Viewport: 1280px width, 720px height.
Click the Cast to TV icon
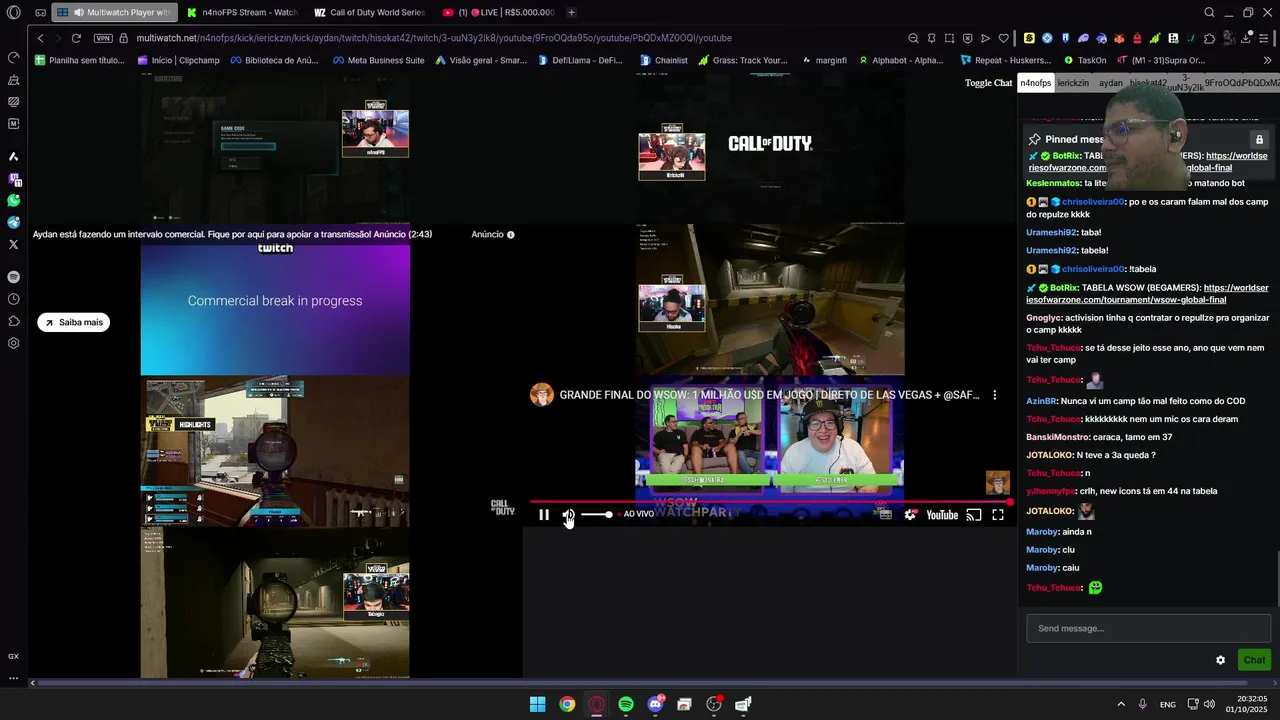[973, 515]
